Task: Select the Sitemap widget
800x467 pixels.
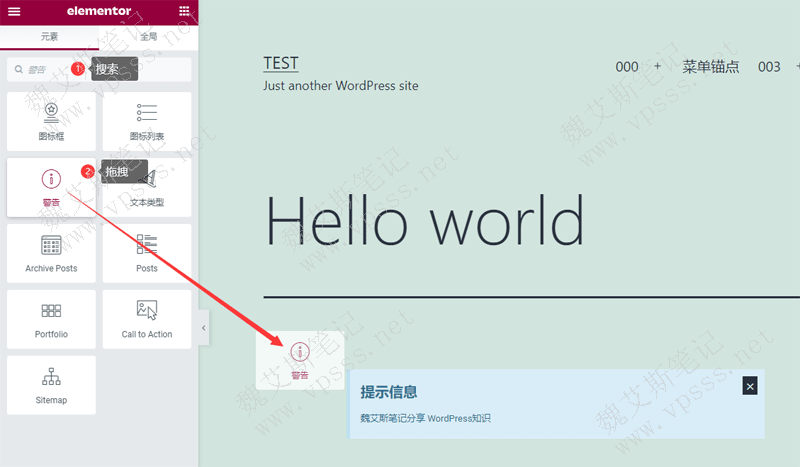Action: click(x=51, y=385)
